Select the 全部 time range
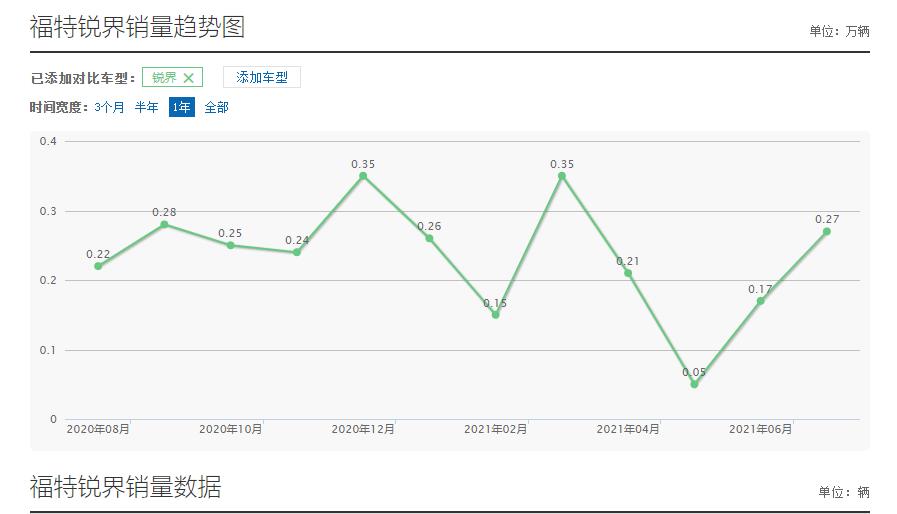This screenshot has height=514, width=897. coord(216,107)
